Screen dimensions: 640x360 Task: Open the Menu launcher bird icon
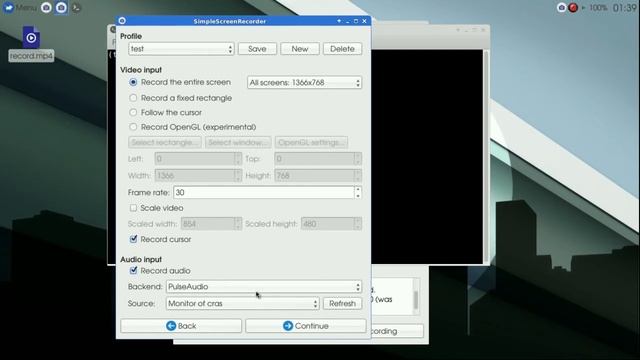point(9,7)
